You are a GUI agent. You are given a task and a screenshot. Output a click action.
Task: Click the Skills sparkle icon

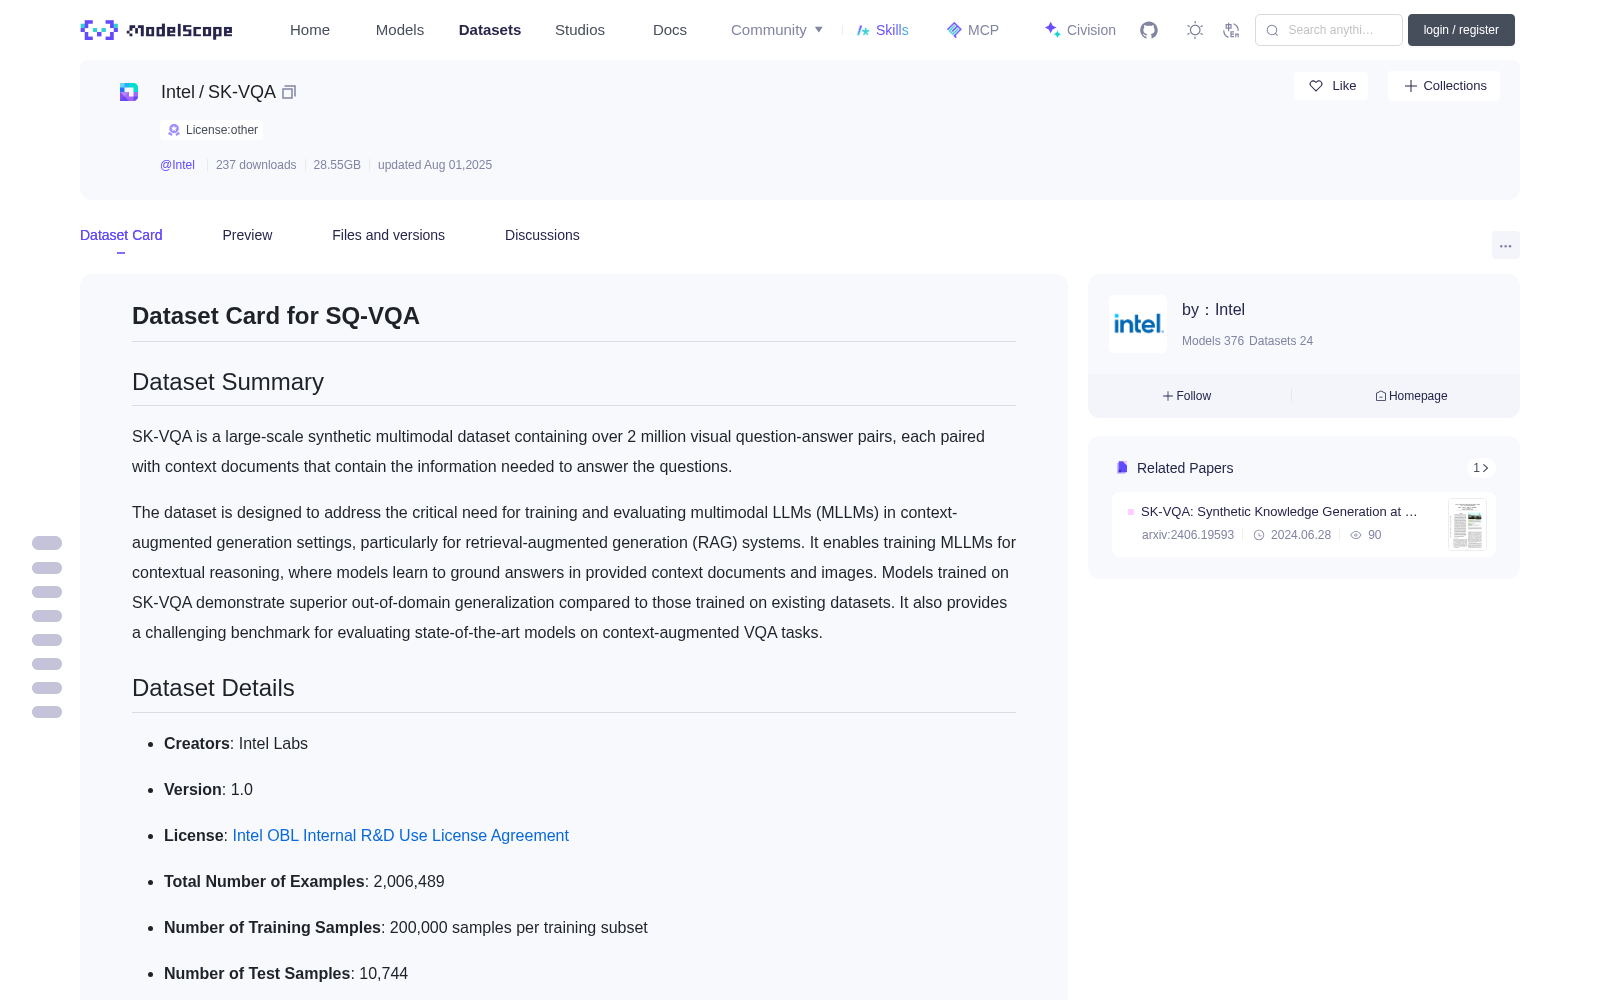coord(863,30)
